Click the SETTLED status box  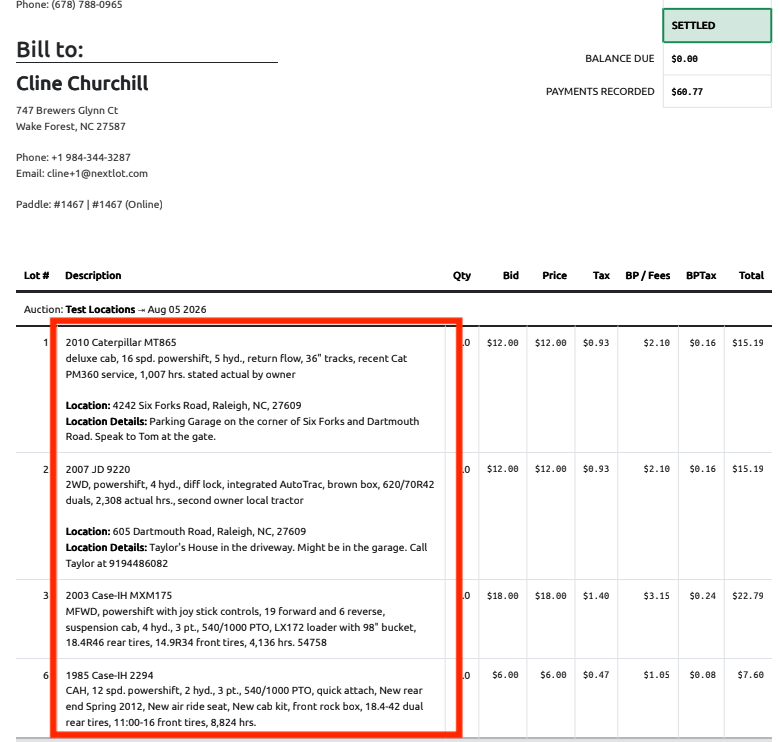click(x=717, y=25)
